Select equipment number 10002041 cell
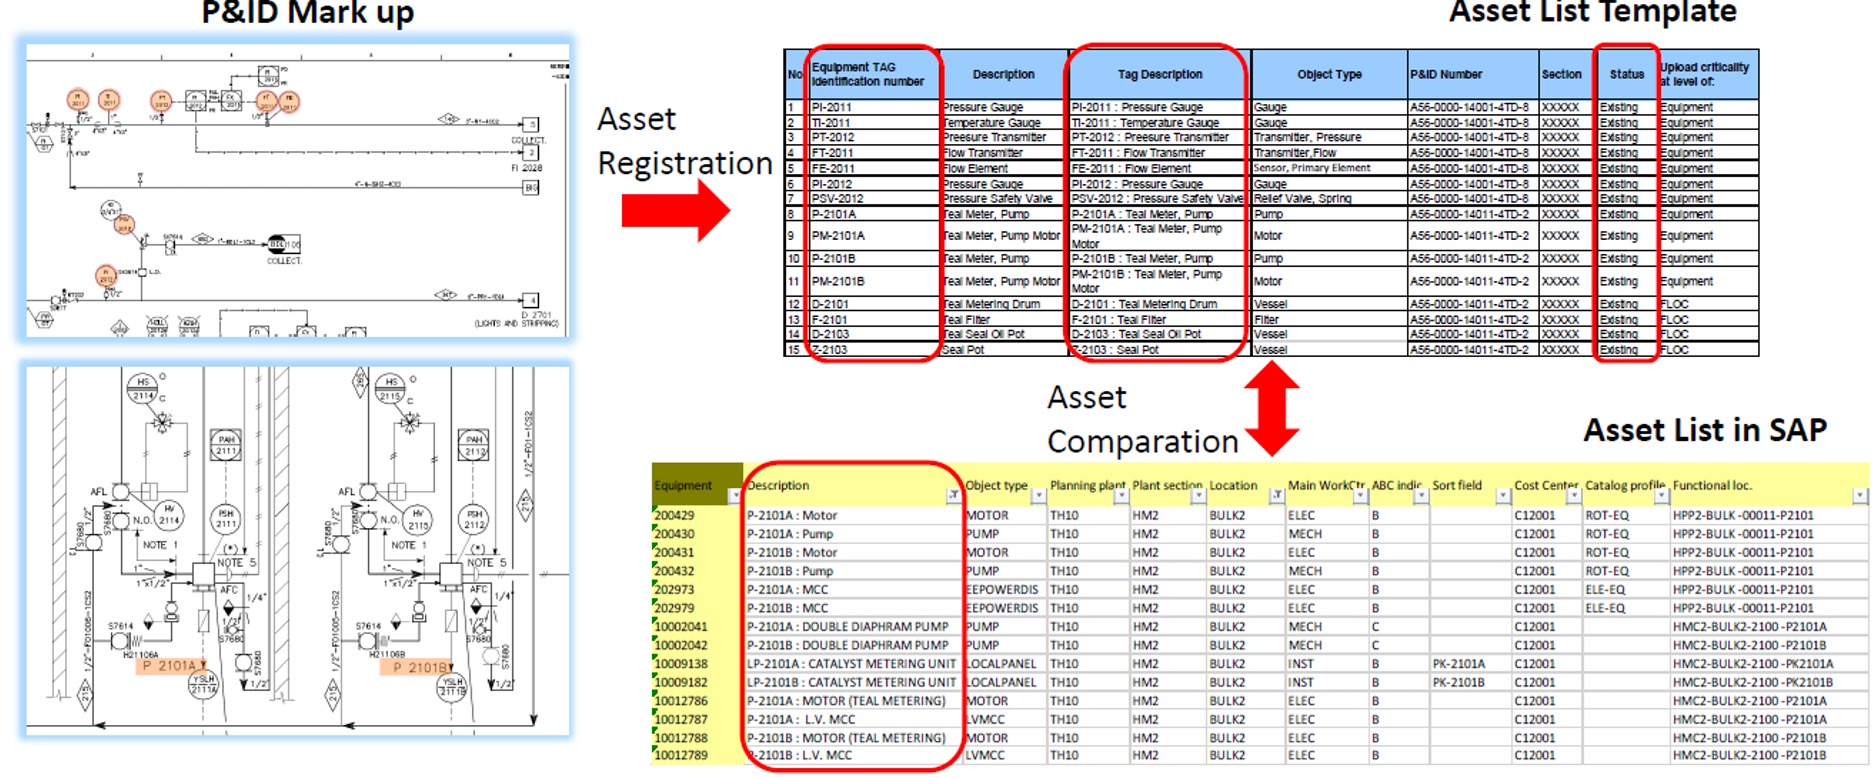This screenshot has width=1872, height=778. [697, 627]
